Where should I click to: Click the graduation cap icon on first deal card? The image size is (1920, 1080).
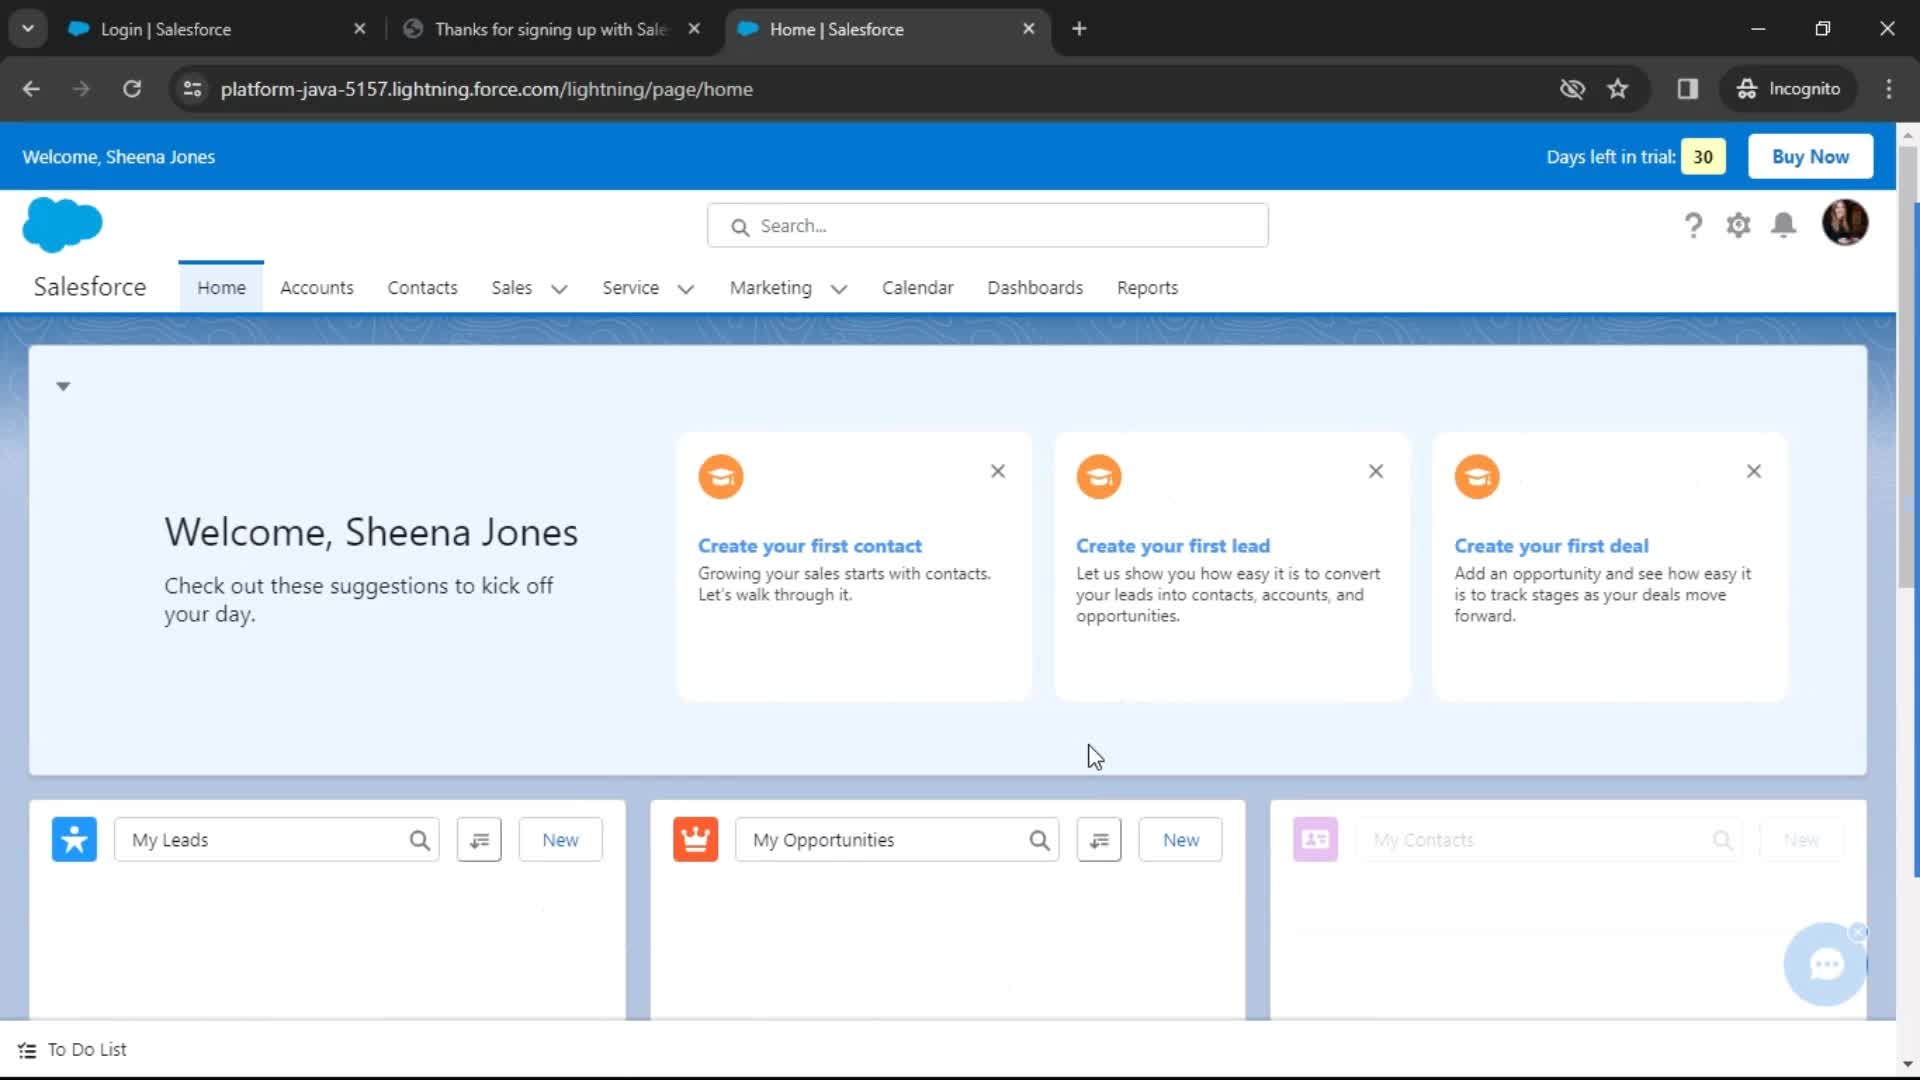(x=1477, y=477)
